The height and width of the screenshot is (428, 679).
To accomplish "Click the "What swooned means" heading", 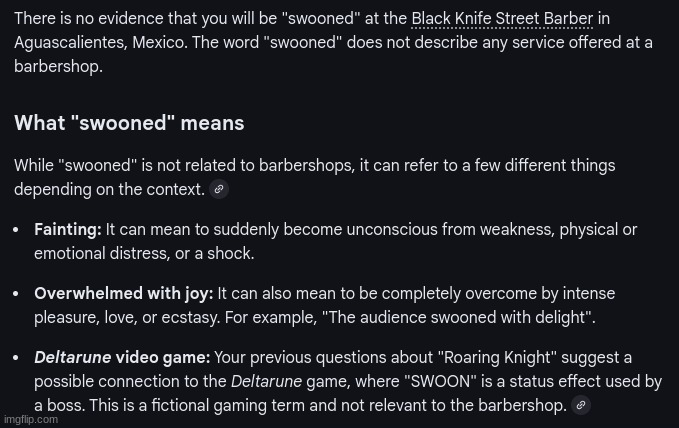I will point(129,123).
